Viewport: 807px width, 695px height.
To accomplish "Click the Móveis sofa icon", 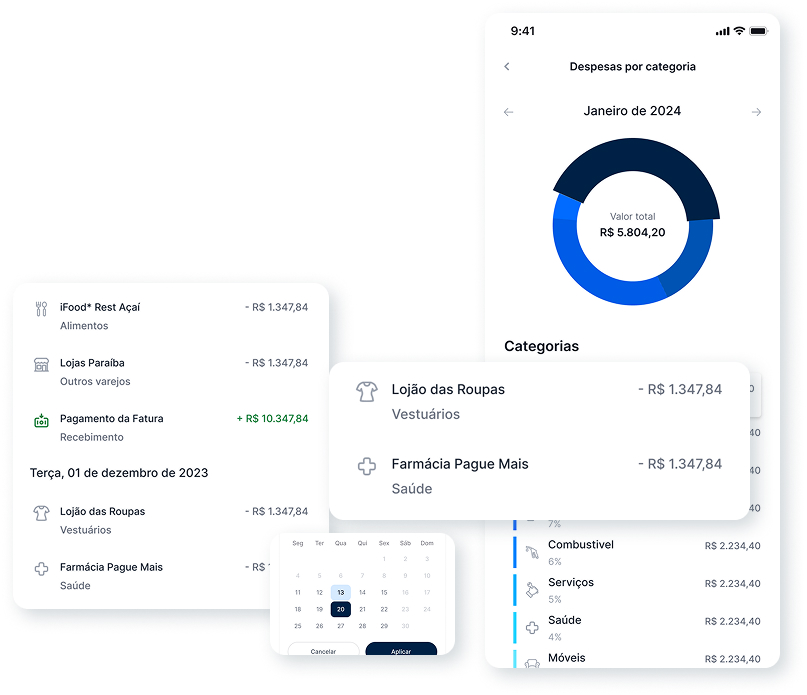I will pos(529,660).
